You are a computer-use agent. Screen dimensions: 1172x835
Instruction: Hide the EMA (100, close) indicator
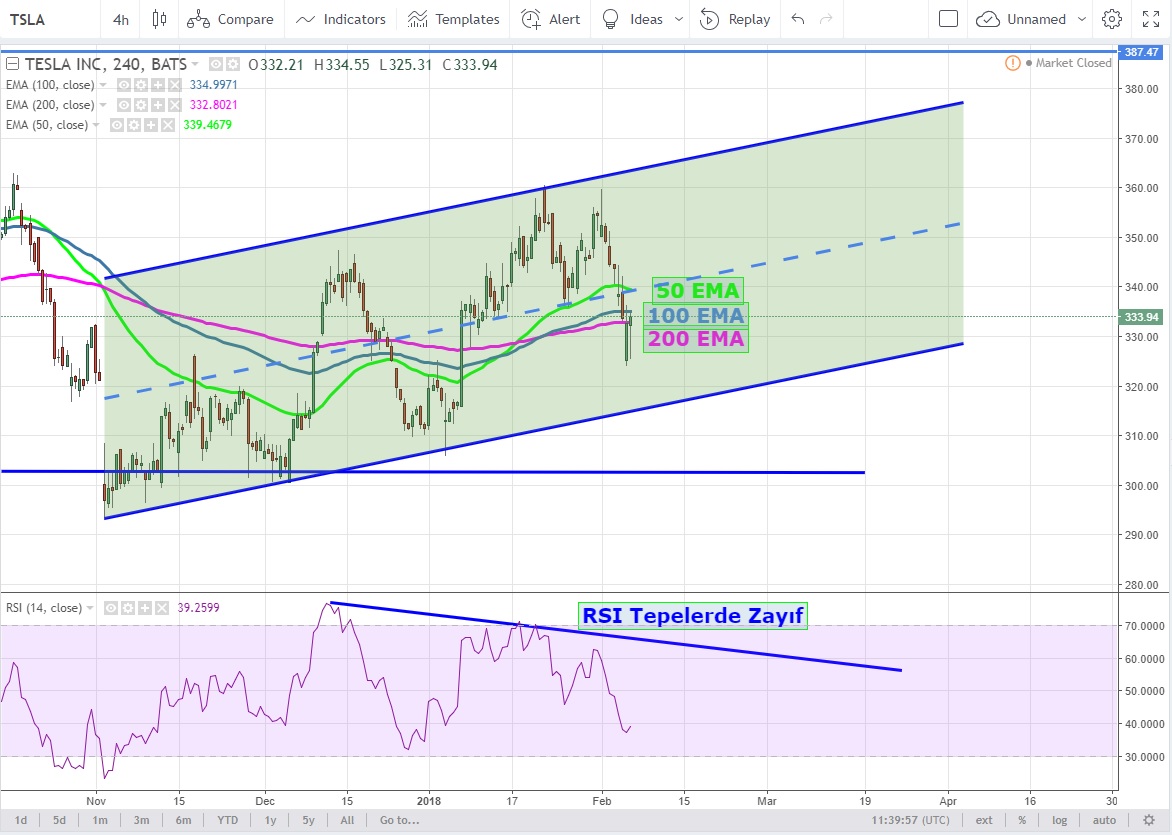(126, 85)
